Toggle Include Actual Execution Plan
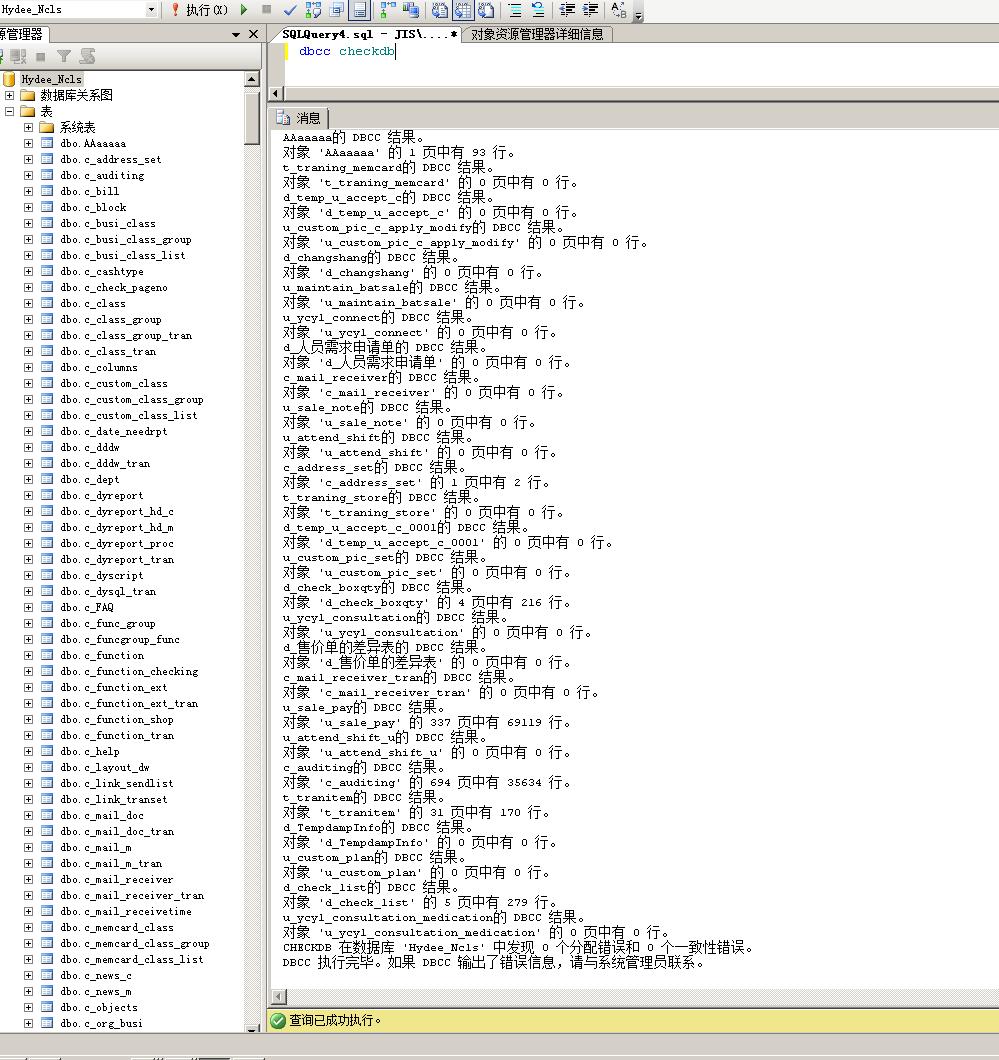The height and width of the screenshot is (1060, 999). [389, 9]
